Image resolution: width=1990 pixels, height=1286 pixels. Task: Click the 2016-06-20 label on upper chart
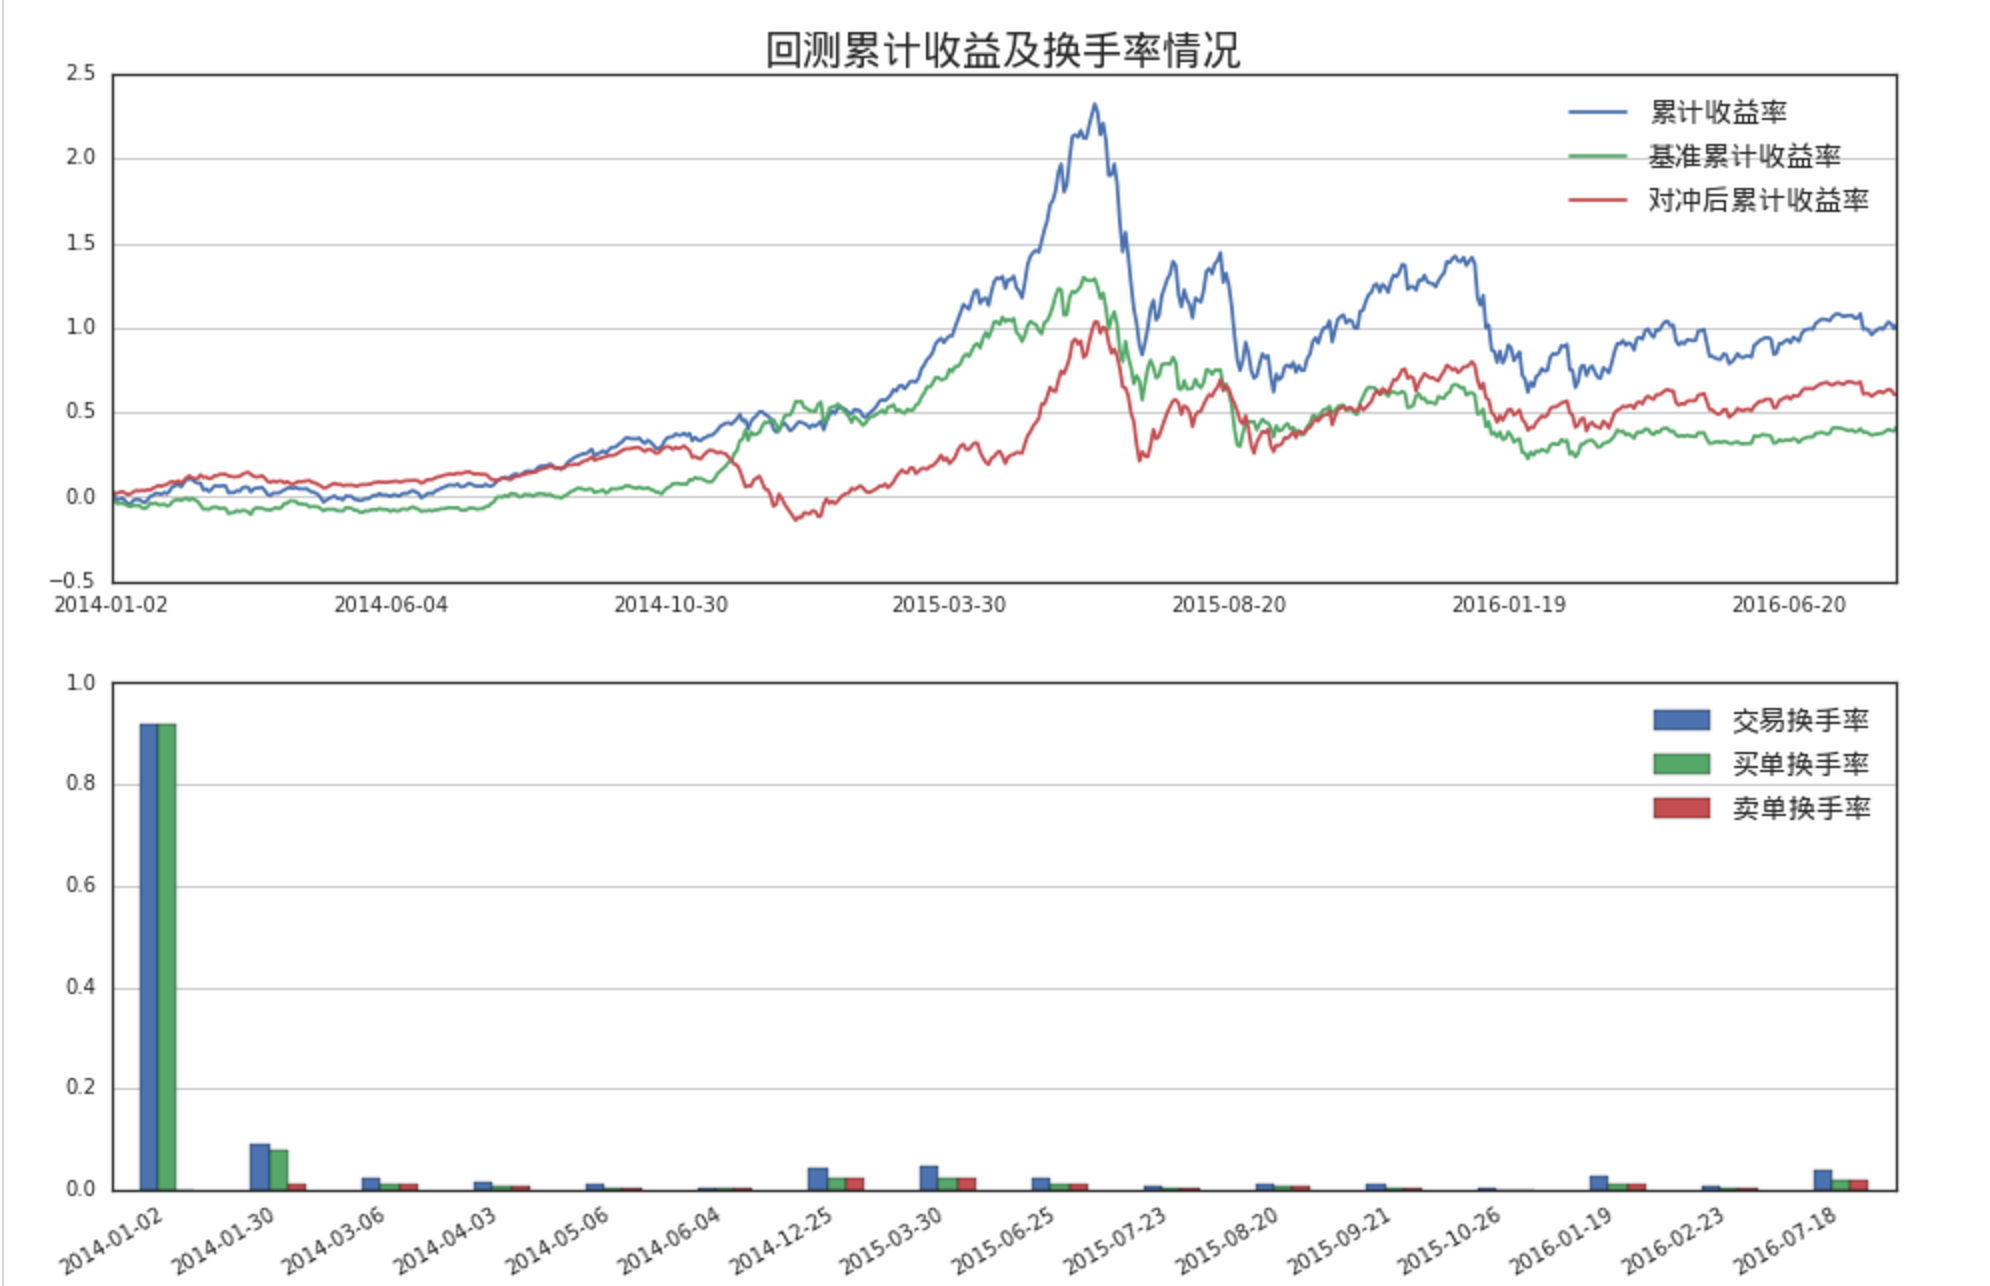[1788, 605]
